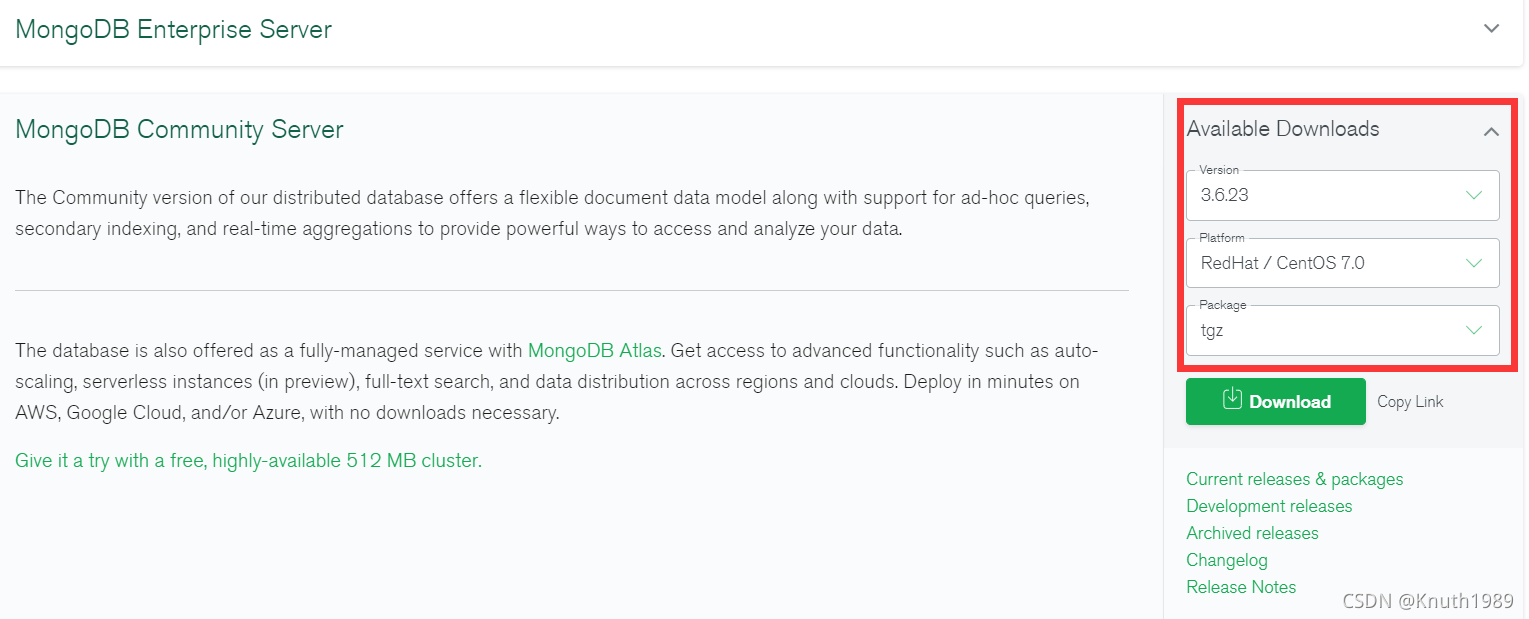Screen dimensions: 1529x619
Task: Click the Download button
Action: pos(1275,401)
